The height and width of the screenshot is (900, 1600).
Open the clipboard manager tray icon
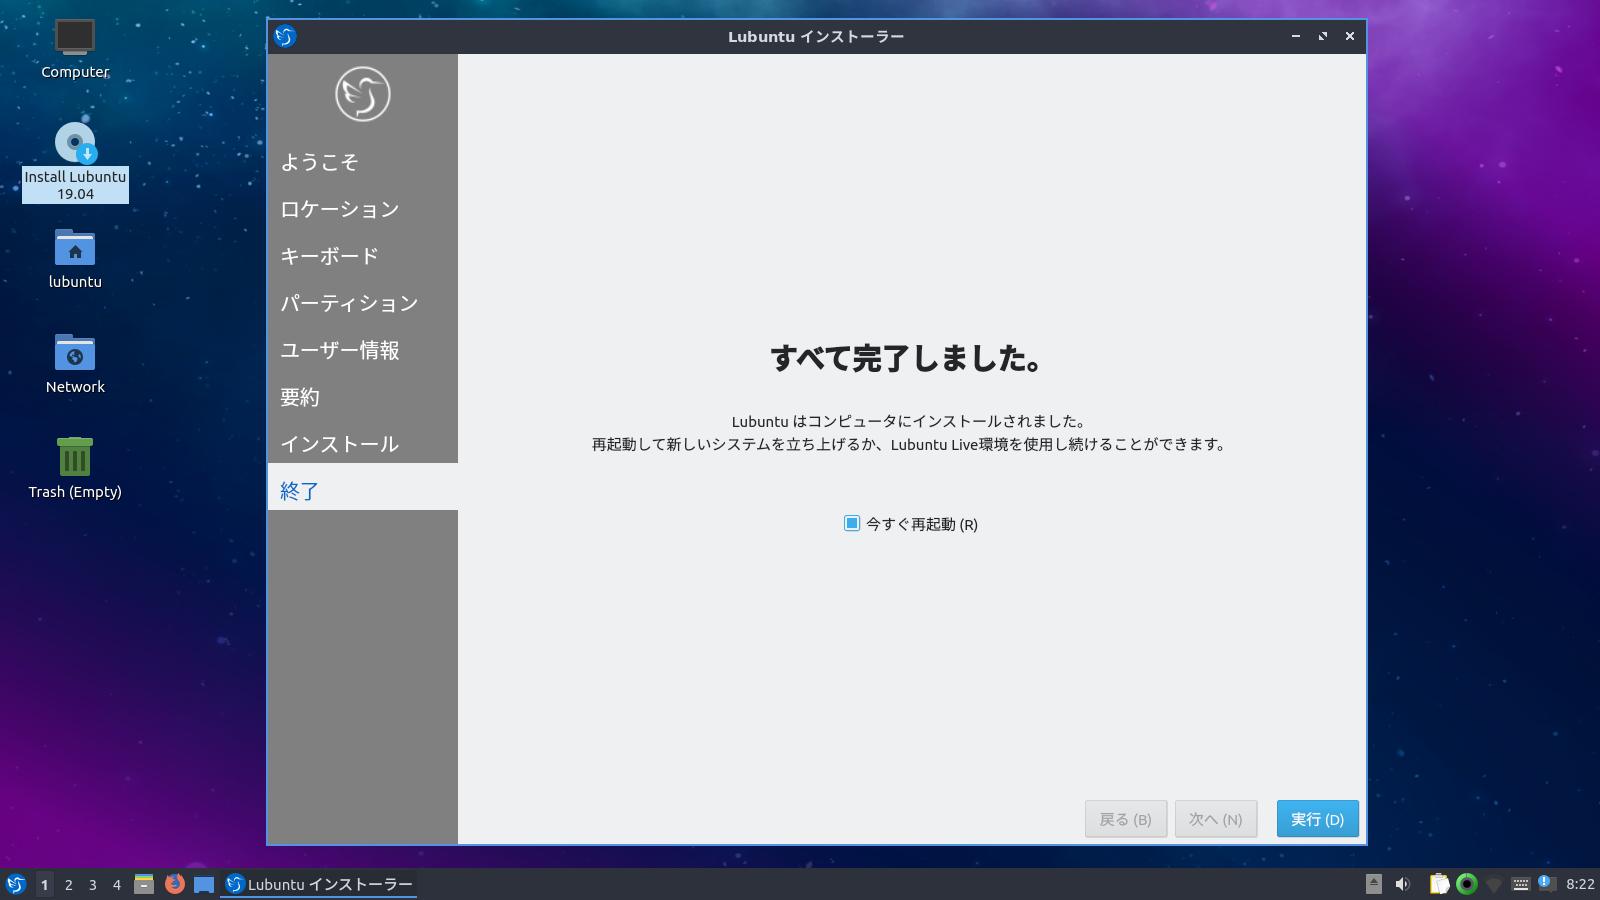point(1439,884)
